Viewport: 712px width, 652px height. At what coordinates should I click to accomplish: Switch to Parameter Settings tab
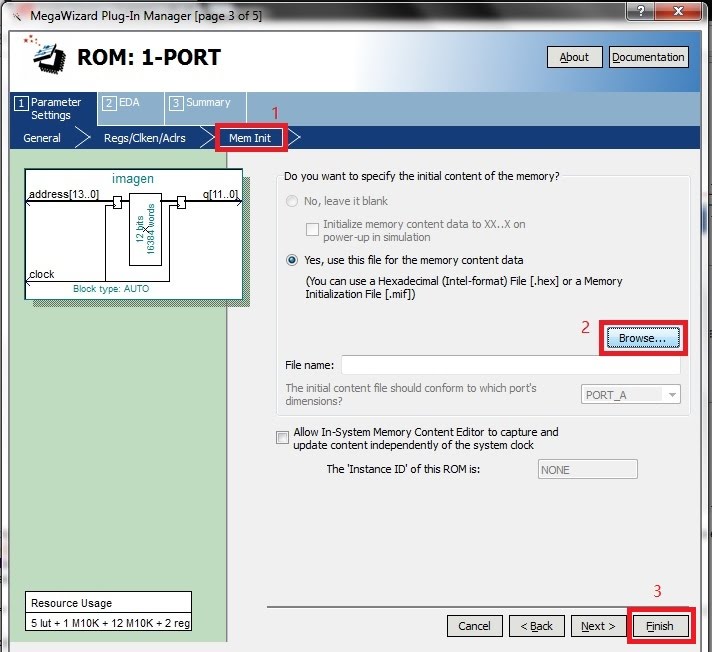pyautogui.click(x=53, y=109)
